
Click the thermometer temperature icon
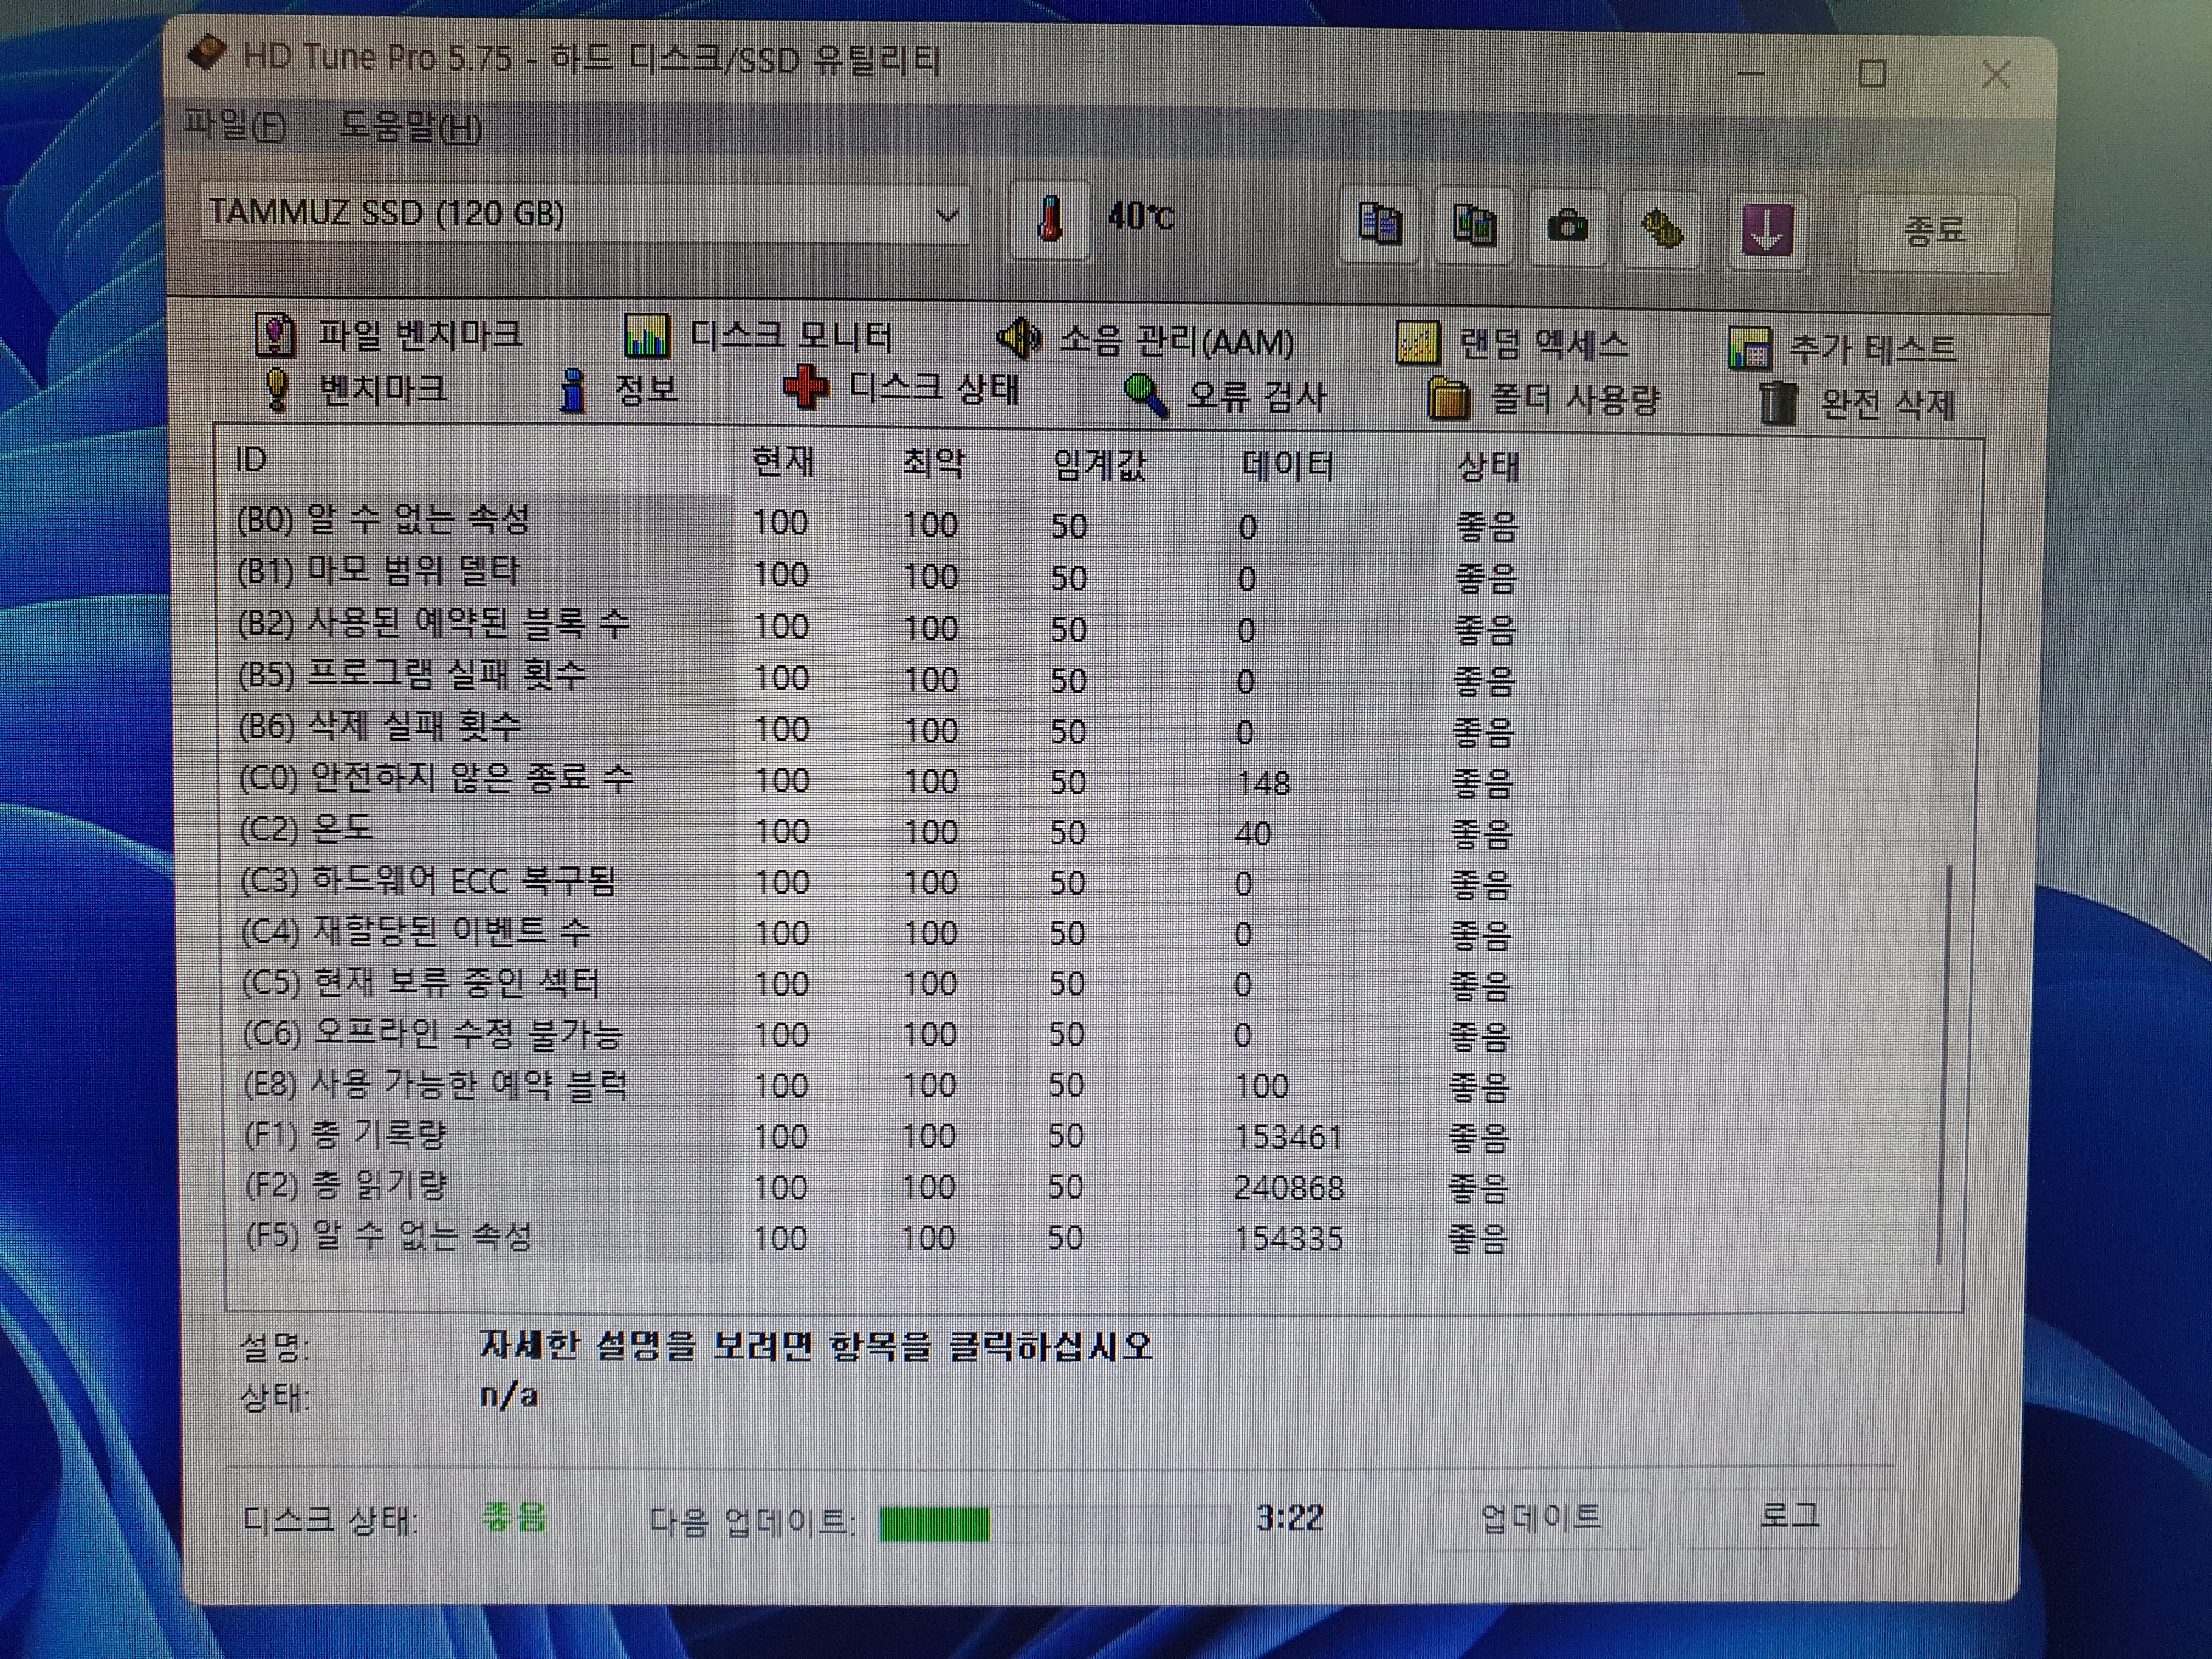point(1049,220)
